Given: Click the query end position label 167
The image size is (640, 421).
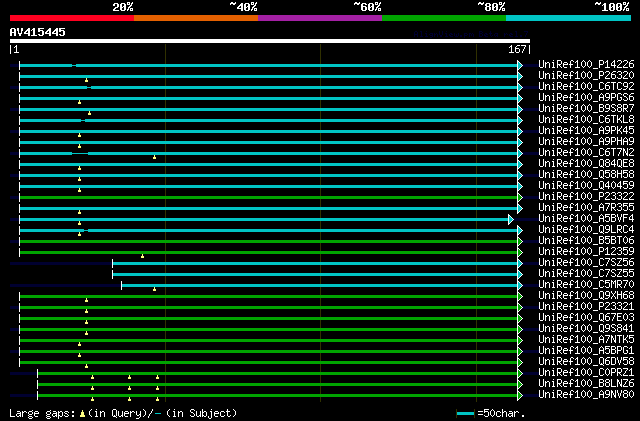Looking at the screenshot, I should (x=517, y=49).
